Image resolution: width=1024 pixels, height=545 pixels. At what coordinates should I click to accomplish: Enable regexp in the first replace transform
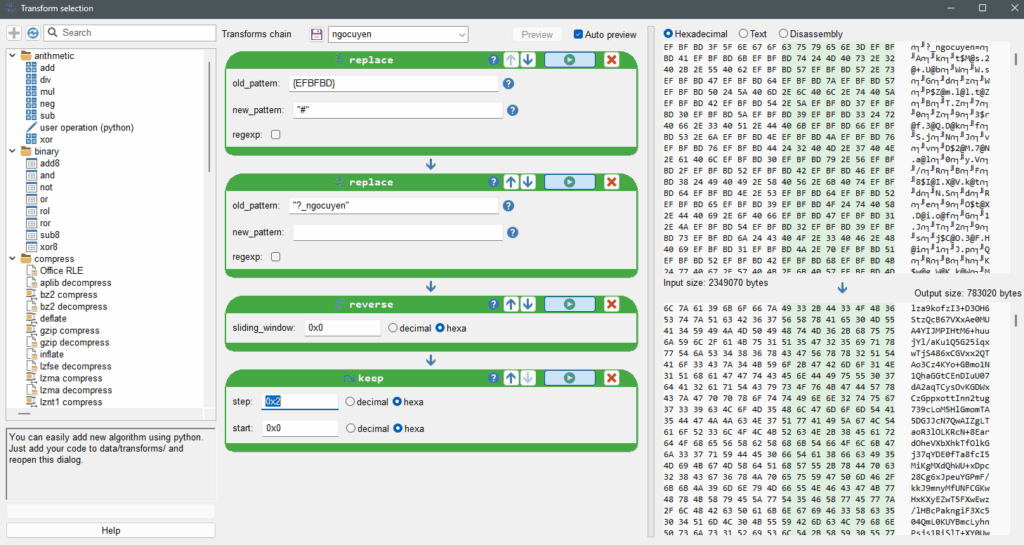click(275, 134)
